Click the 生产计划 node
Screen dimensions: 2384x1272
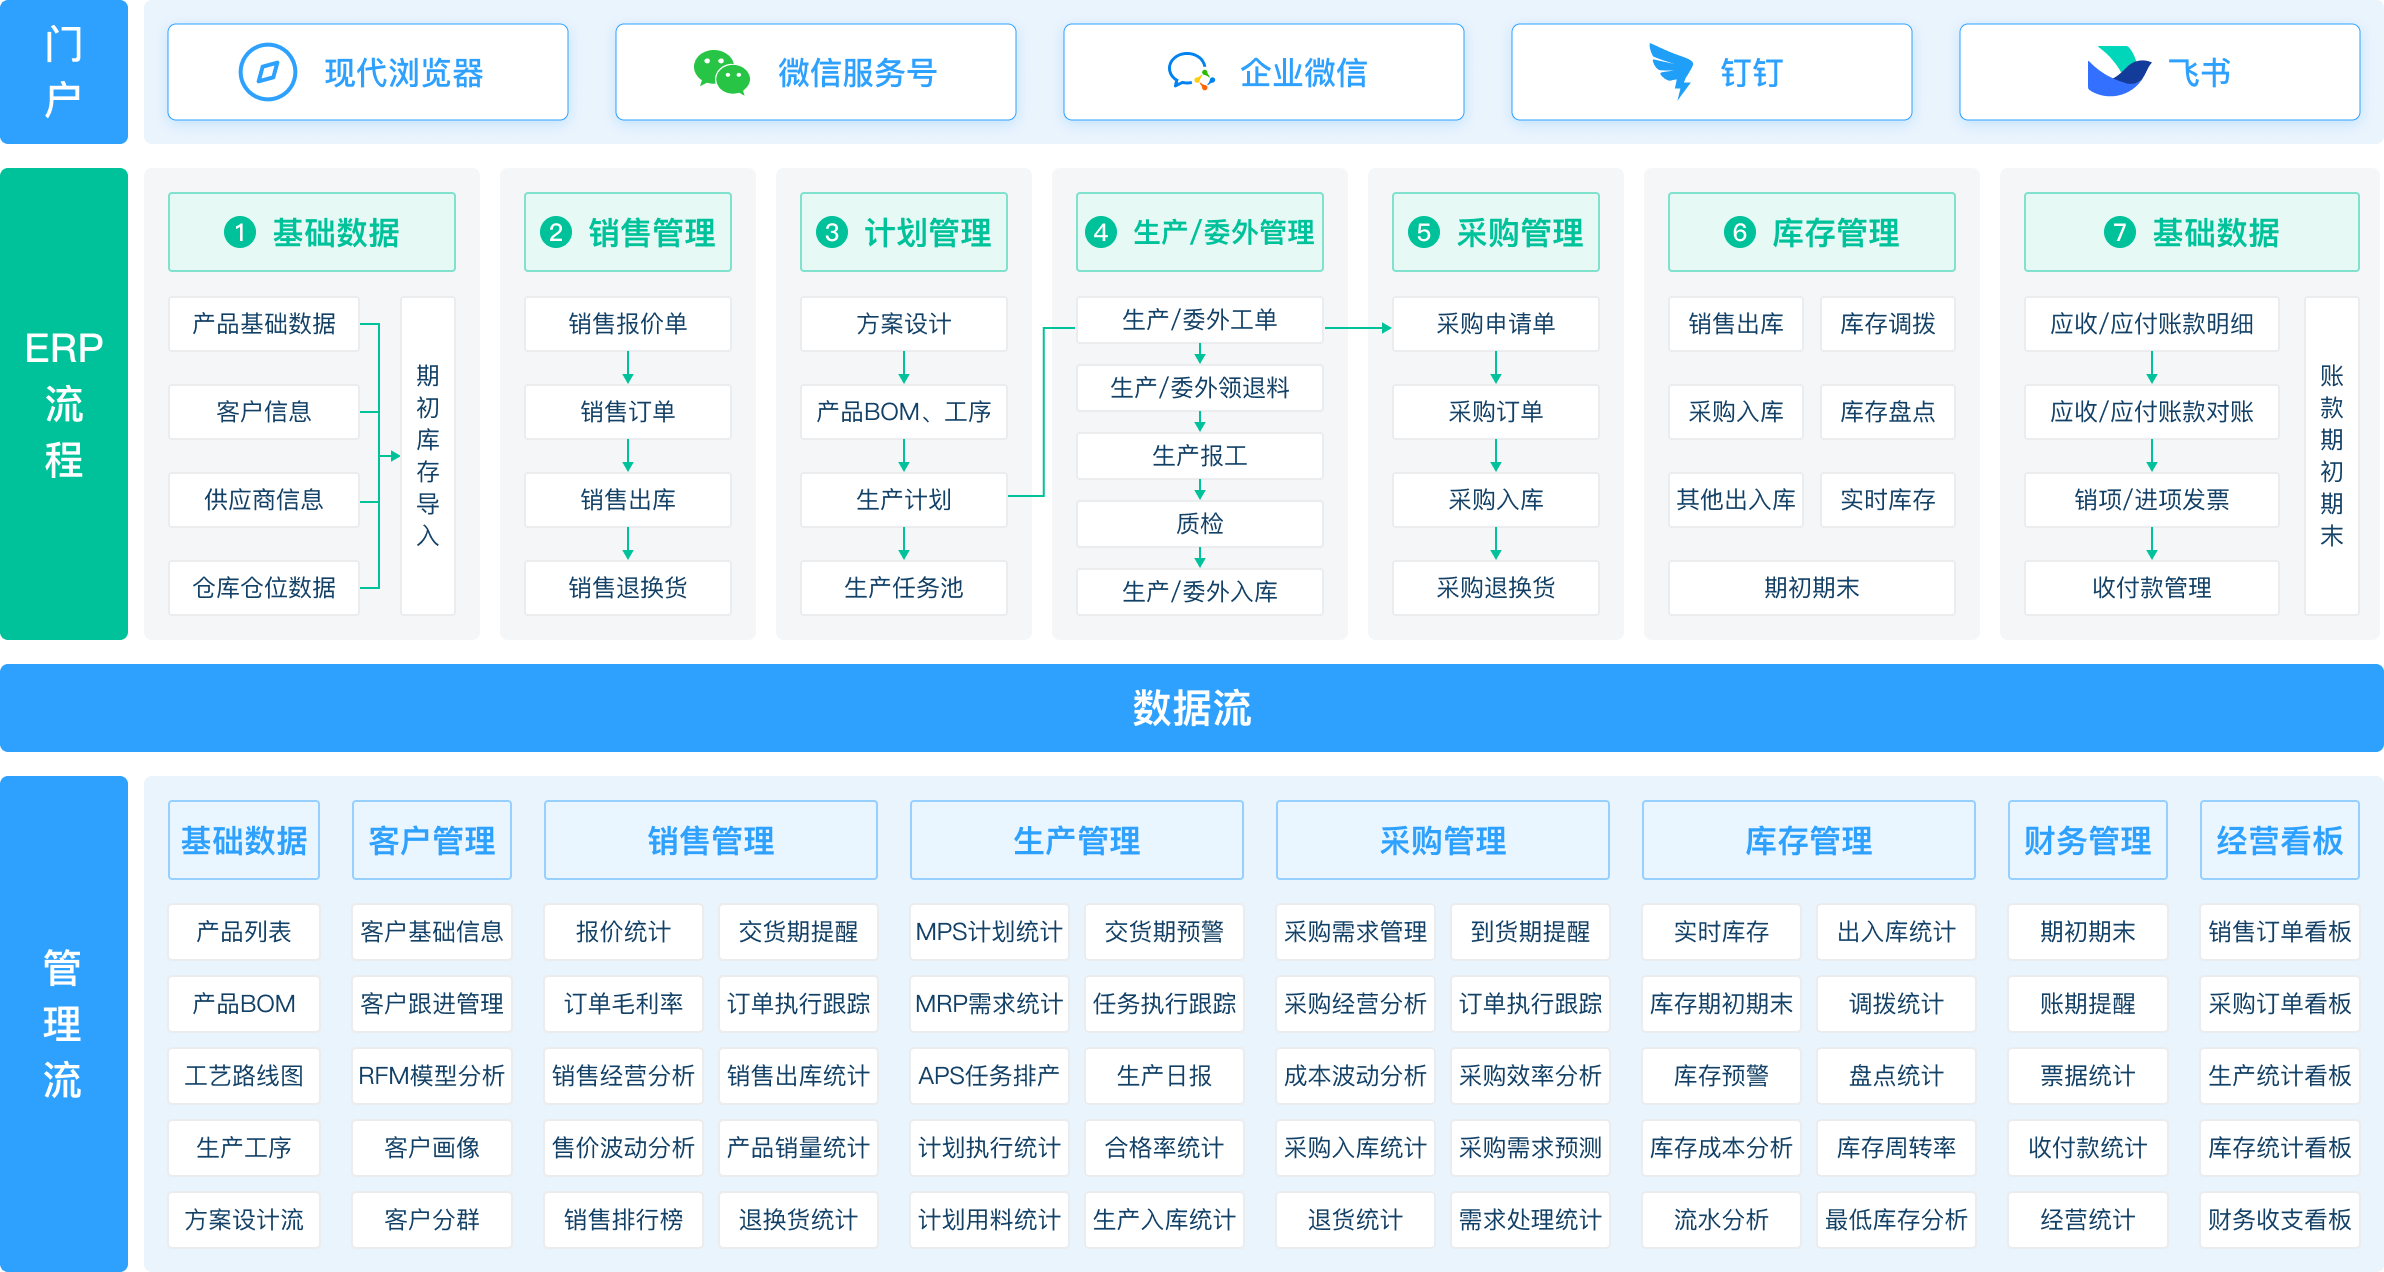[x=903, y=499]
